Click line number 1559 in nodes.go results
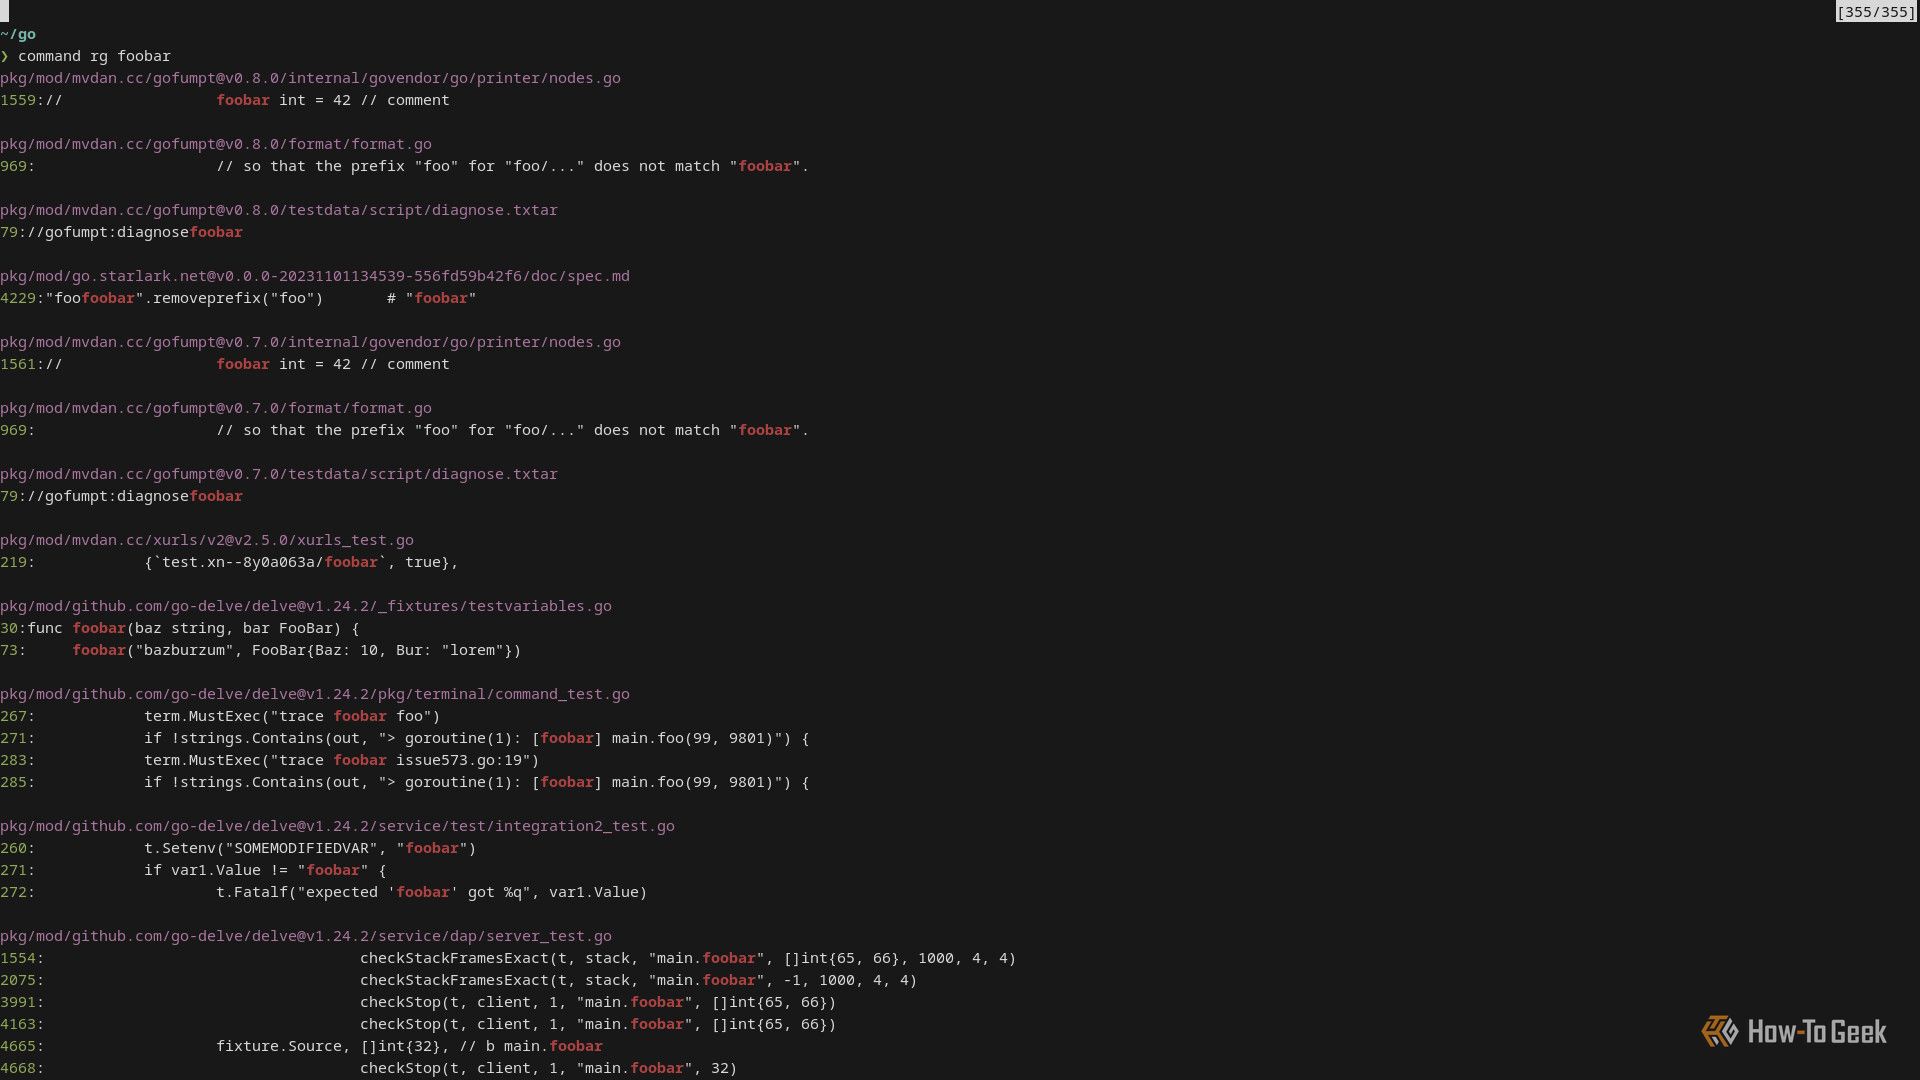The width and height of the screenshot is (1920, 1080). (x=18, y=100)
